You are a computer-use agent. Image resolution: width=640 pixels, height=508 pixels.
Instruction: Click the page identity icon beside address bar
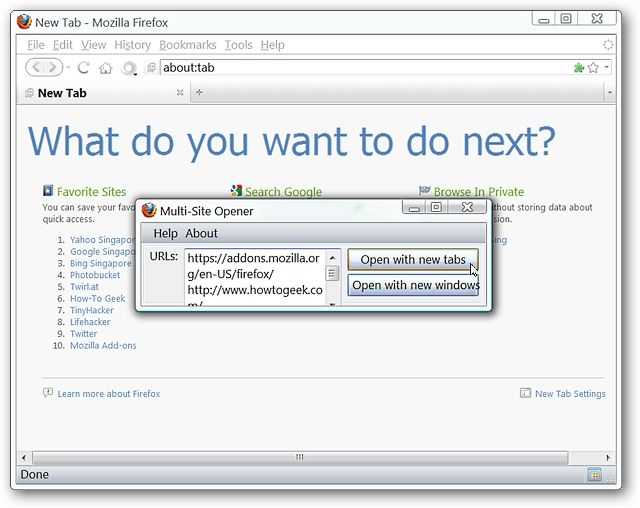[151, 67]
